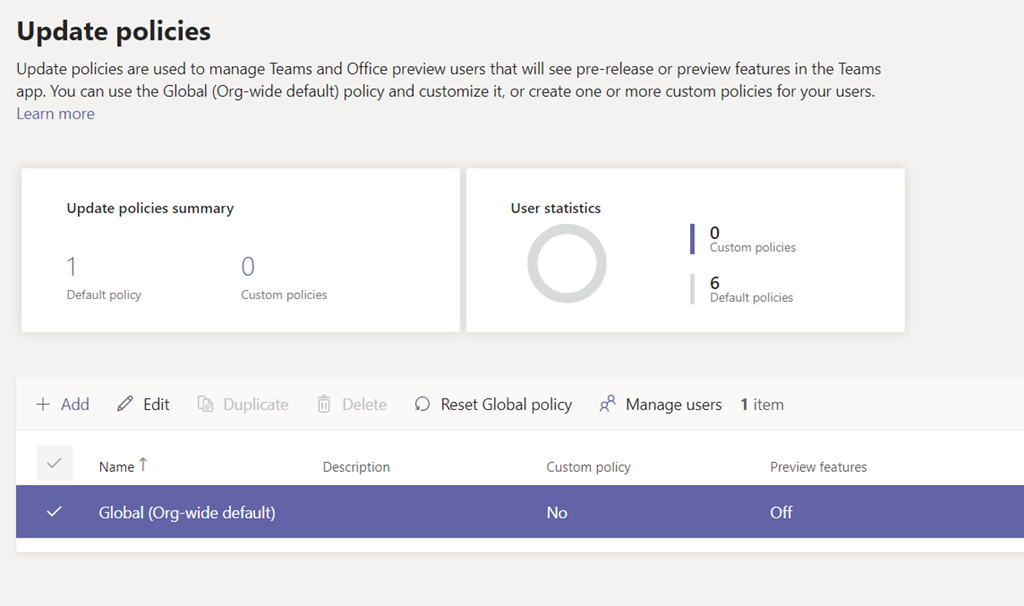The width and height of the screenshot is (1024, 606).
Task: Click the default policy count number
Action: tap(71, 267)
